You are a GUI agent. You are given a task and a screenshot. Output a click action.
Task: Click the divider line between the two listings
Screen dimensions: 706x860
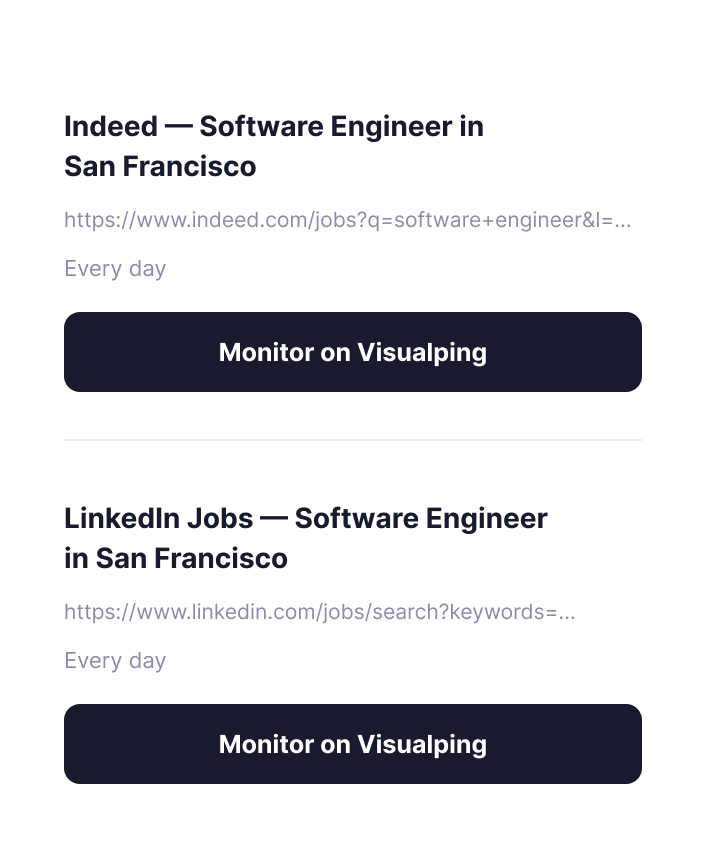(x=352, y=439)
